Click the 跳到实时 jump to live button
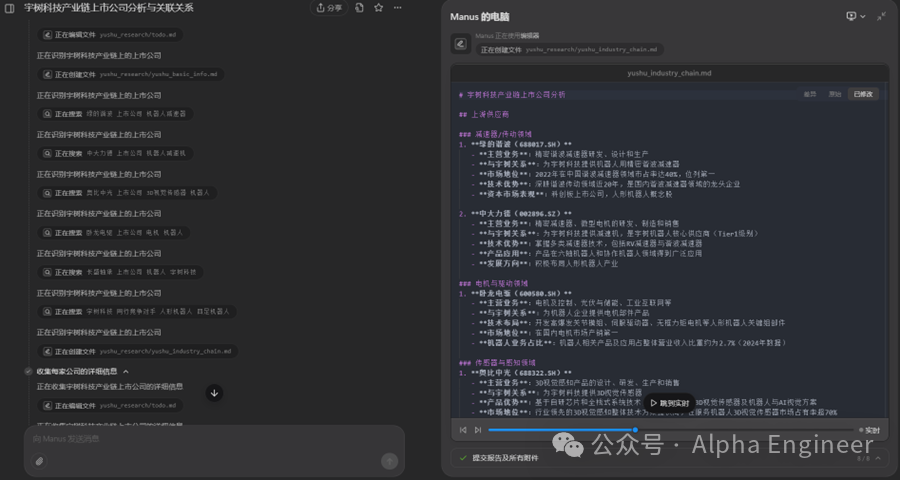 670,404
